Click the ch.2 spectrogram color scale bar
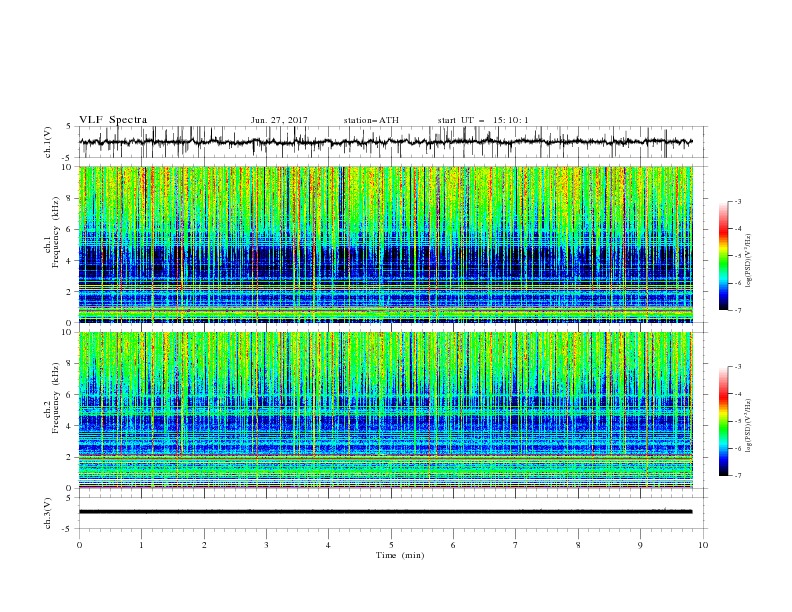 pos(723,421)
